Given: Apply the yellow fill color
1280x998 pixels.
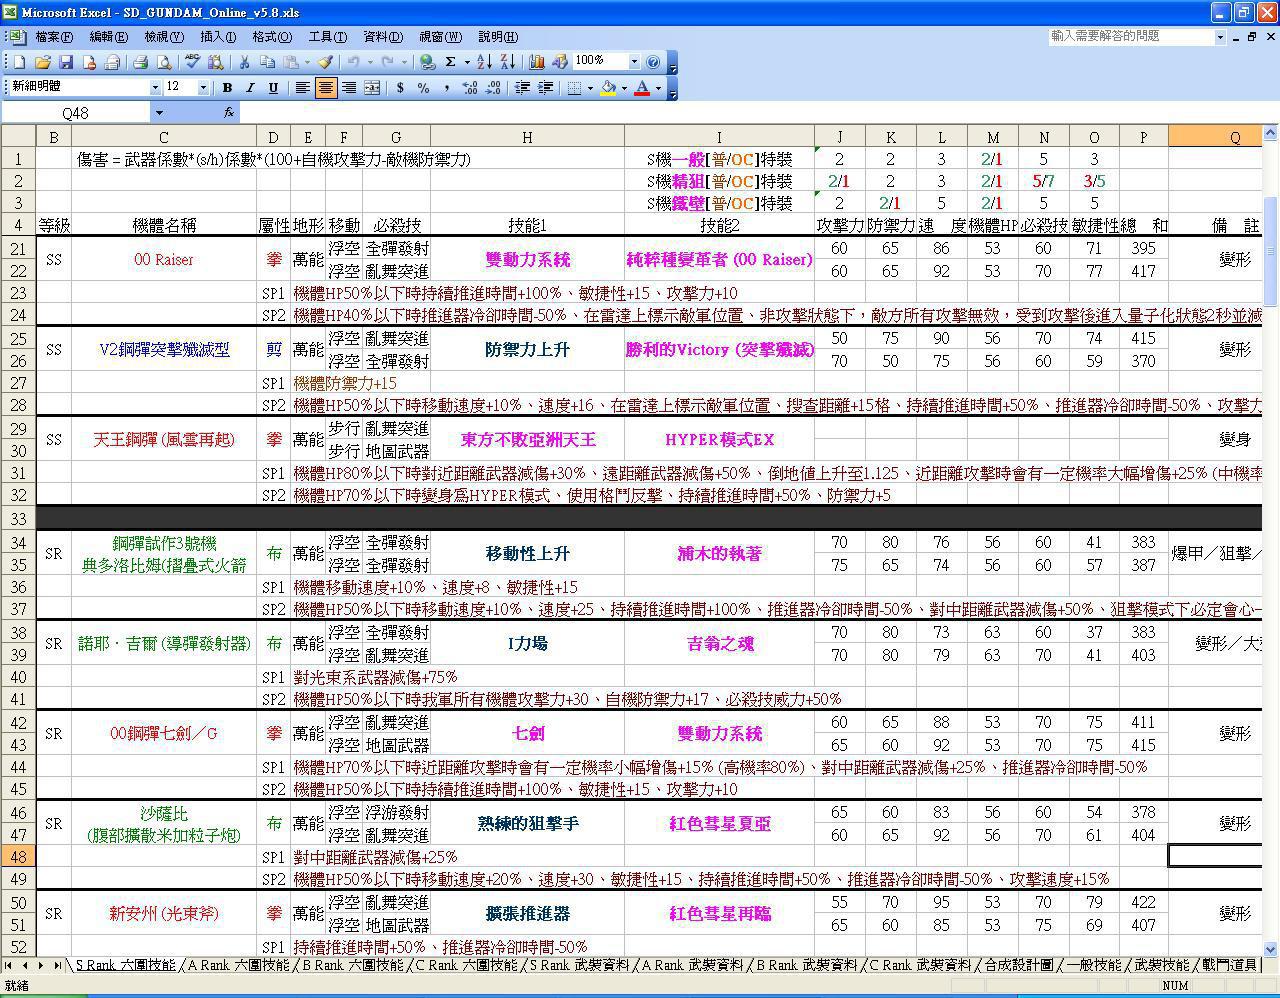Looking at the screenshot, I should click(607, 88).
